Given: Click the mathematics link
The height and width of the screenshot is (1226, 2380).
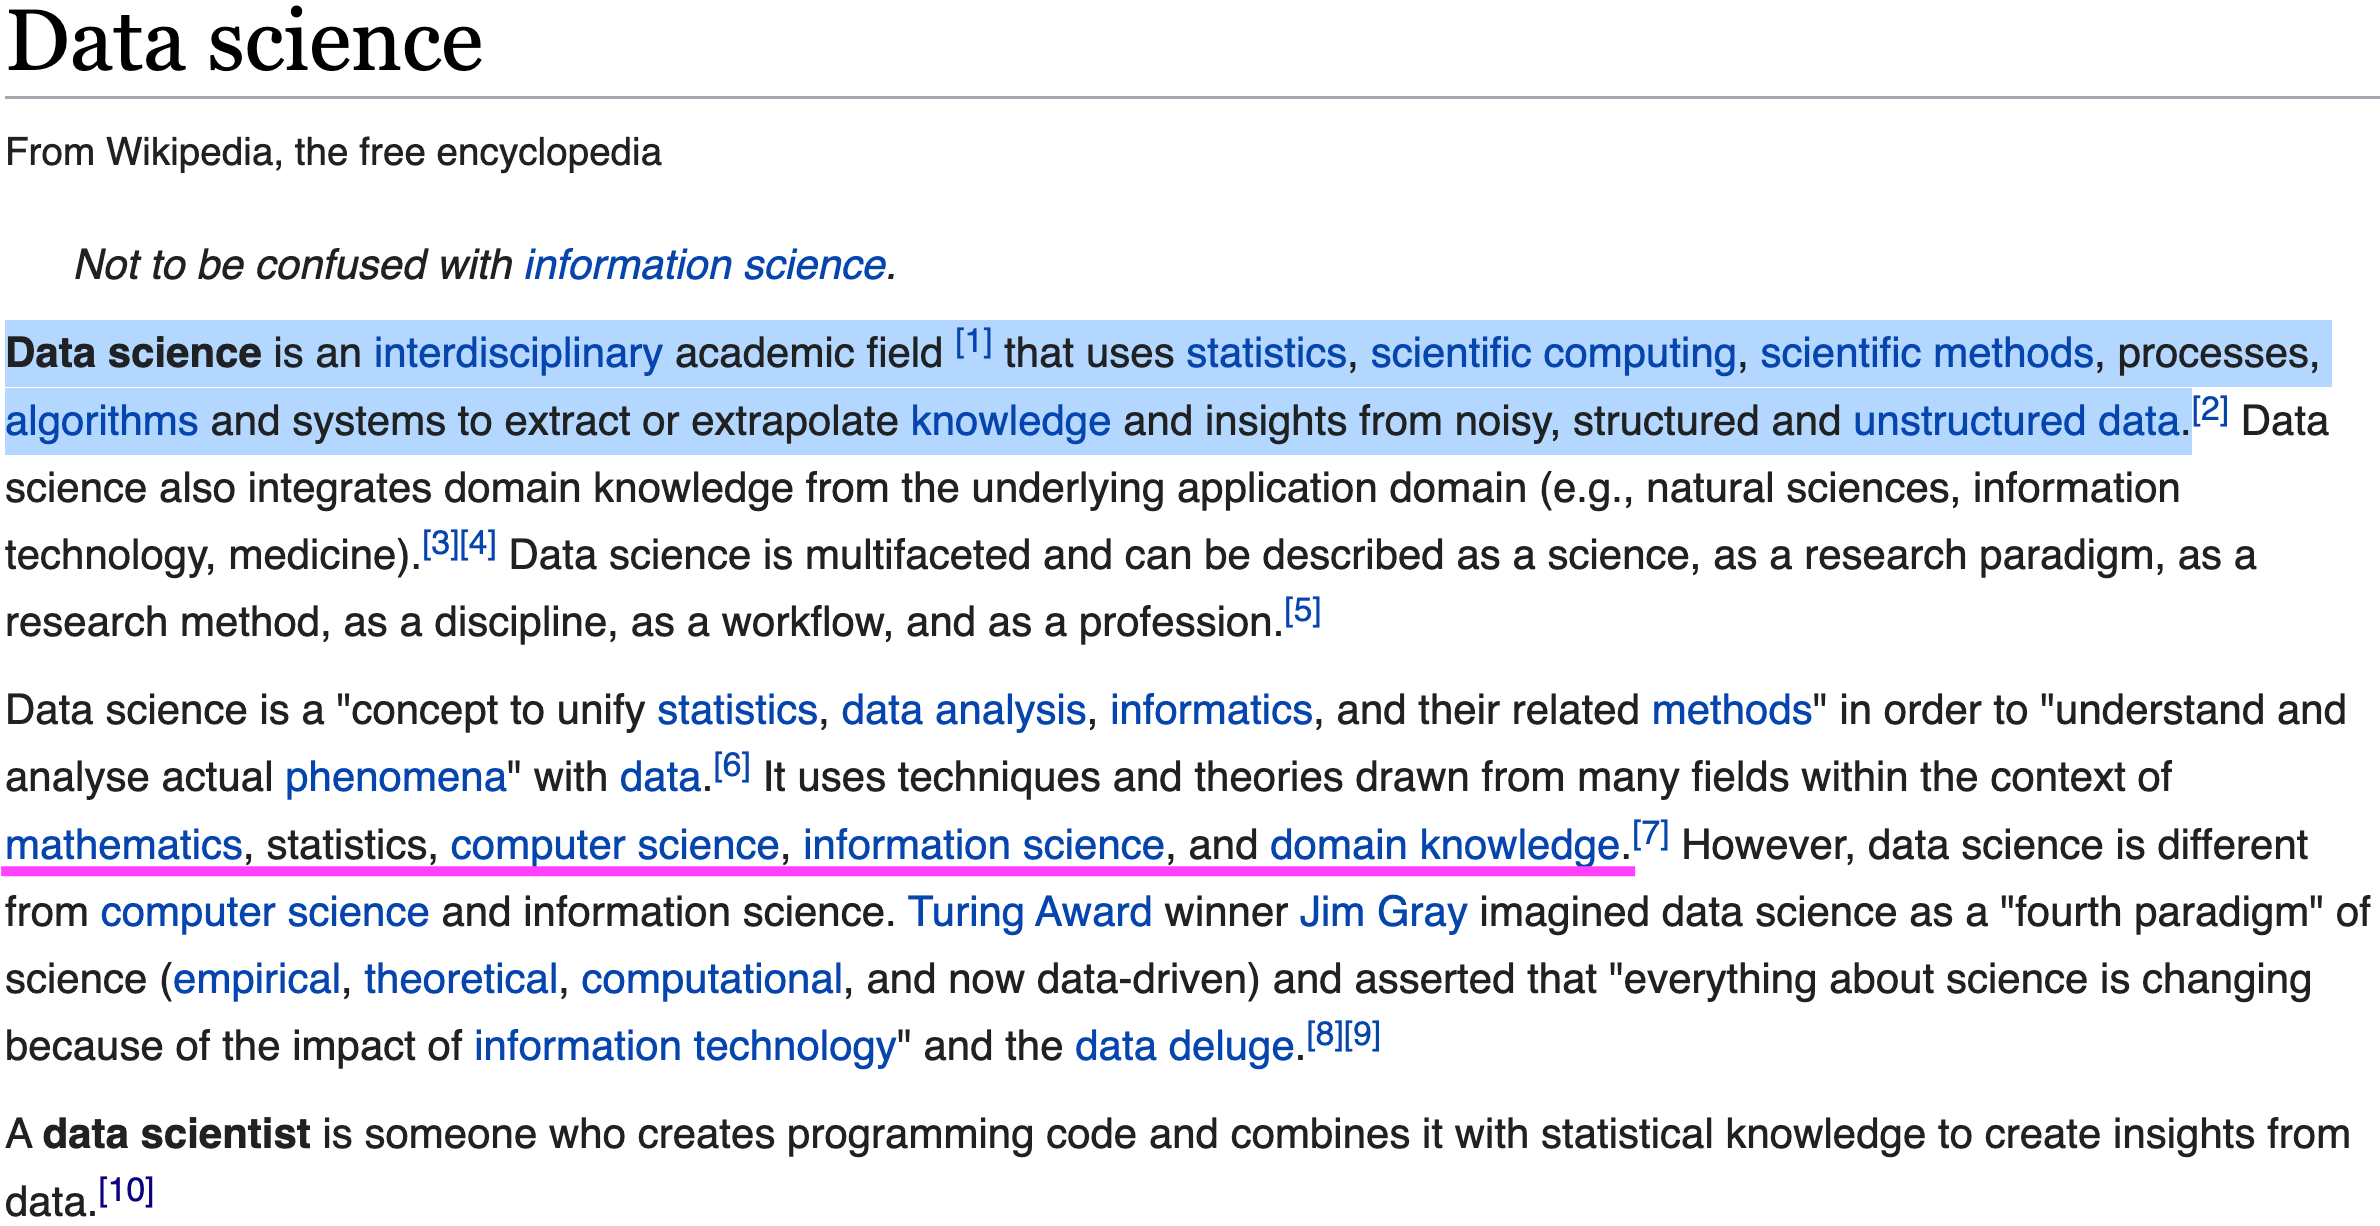Looking at the screenshot, I should tap(124, 846).
